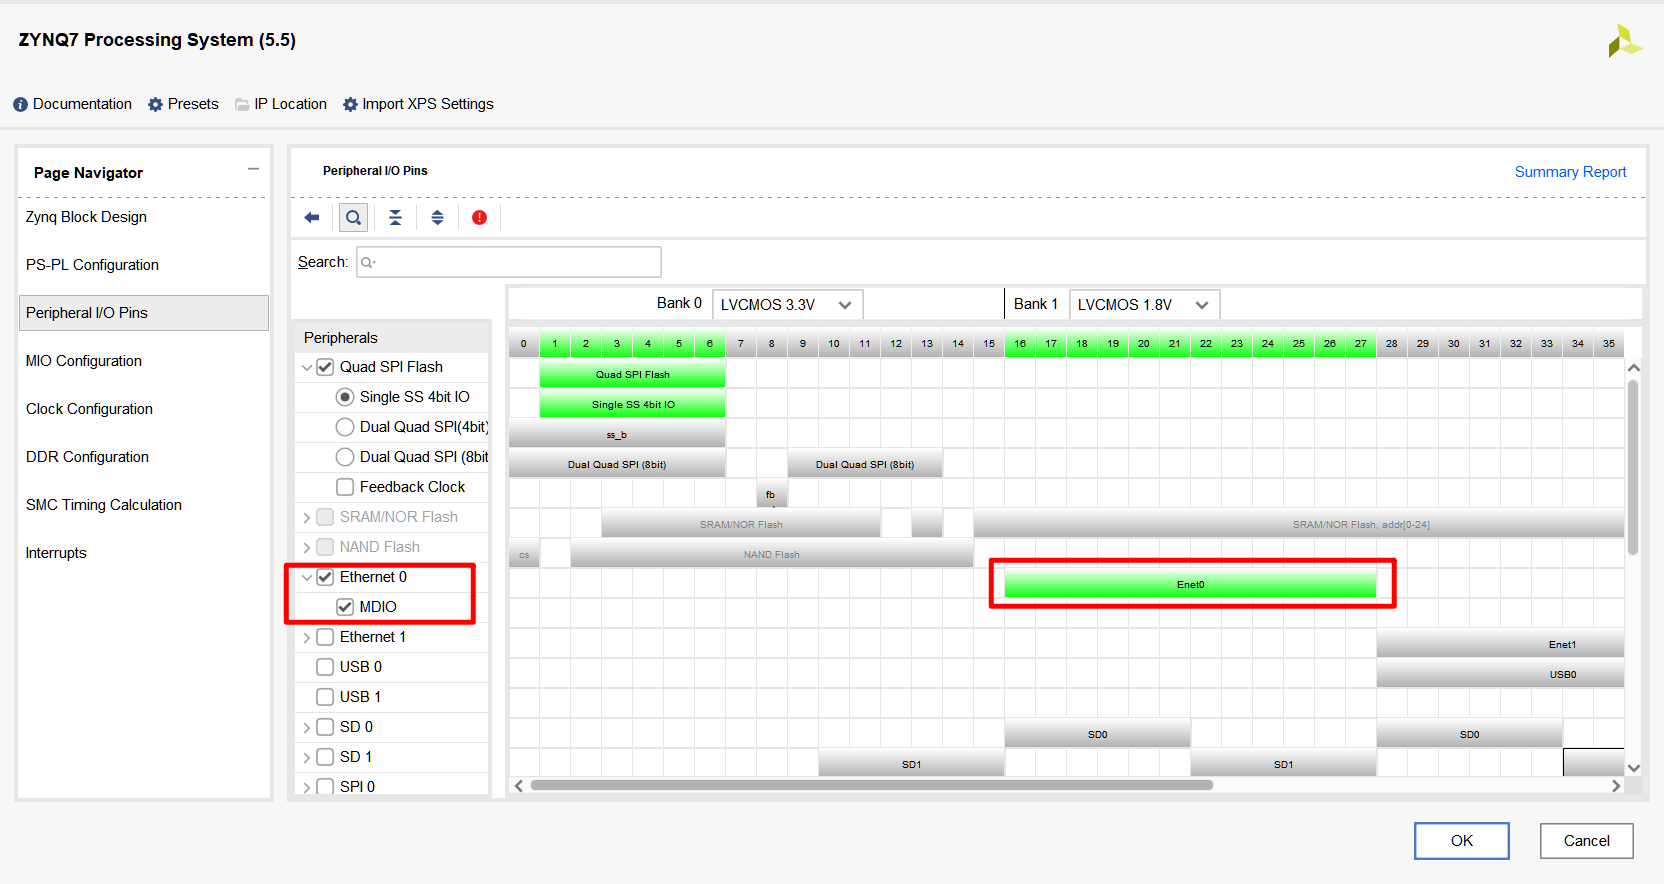Open DDR Configuration page

coord(87,457)
